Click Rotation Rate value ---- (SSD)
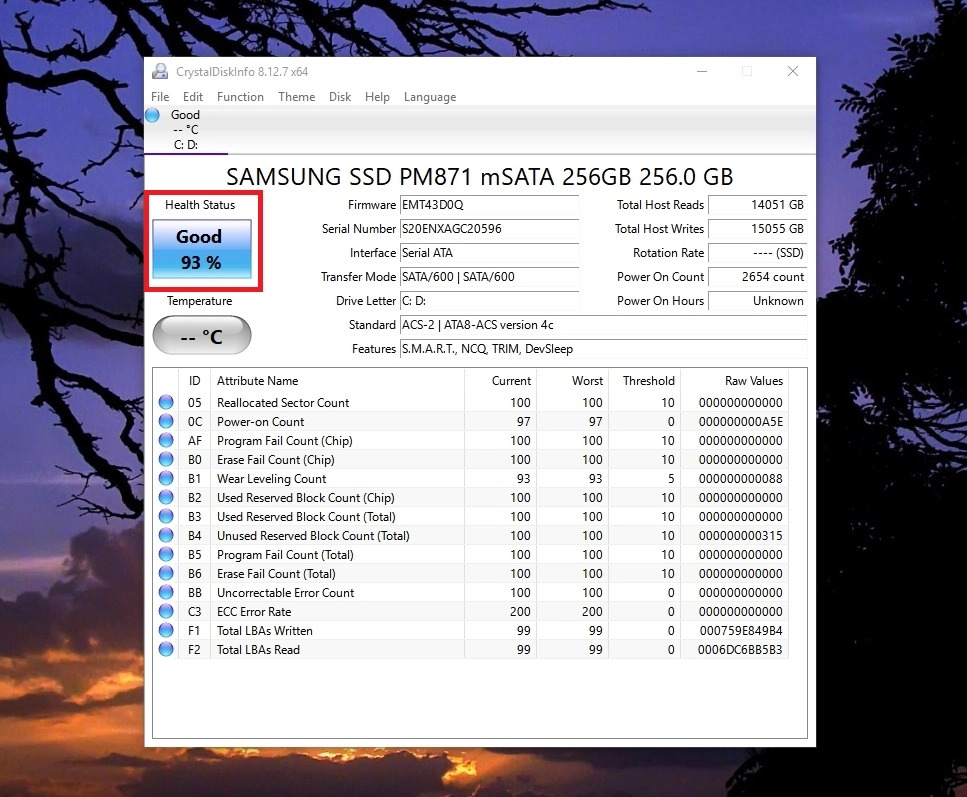 (x=757, y=253)
